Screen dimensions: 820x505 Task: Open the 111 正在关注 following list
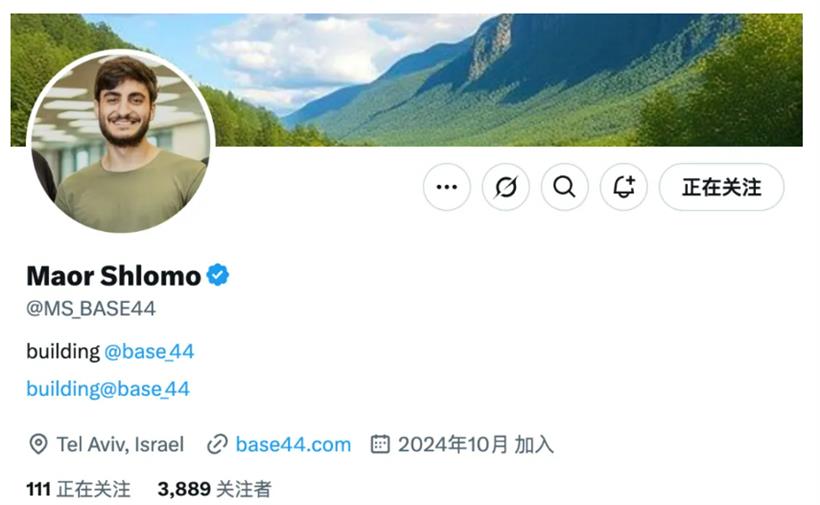tap(78, 489)
